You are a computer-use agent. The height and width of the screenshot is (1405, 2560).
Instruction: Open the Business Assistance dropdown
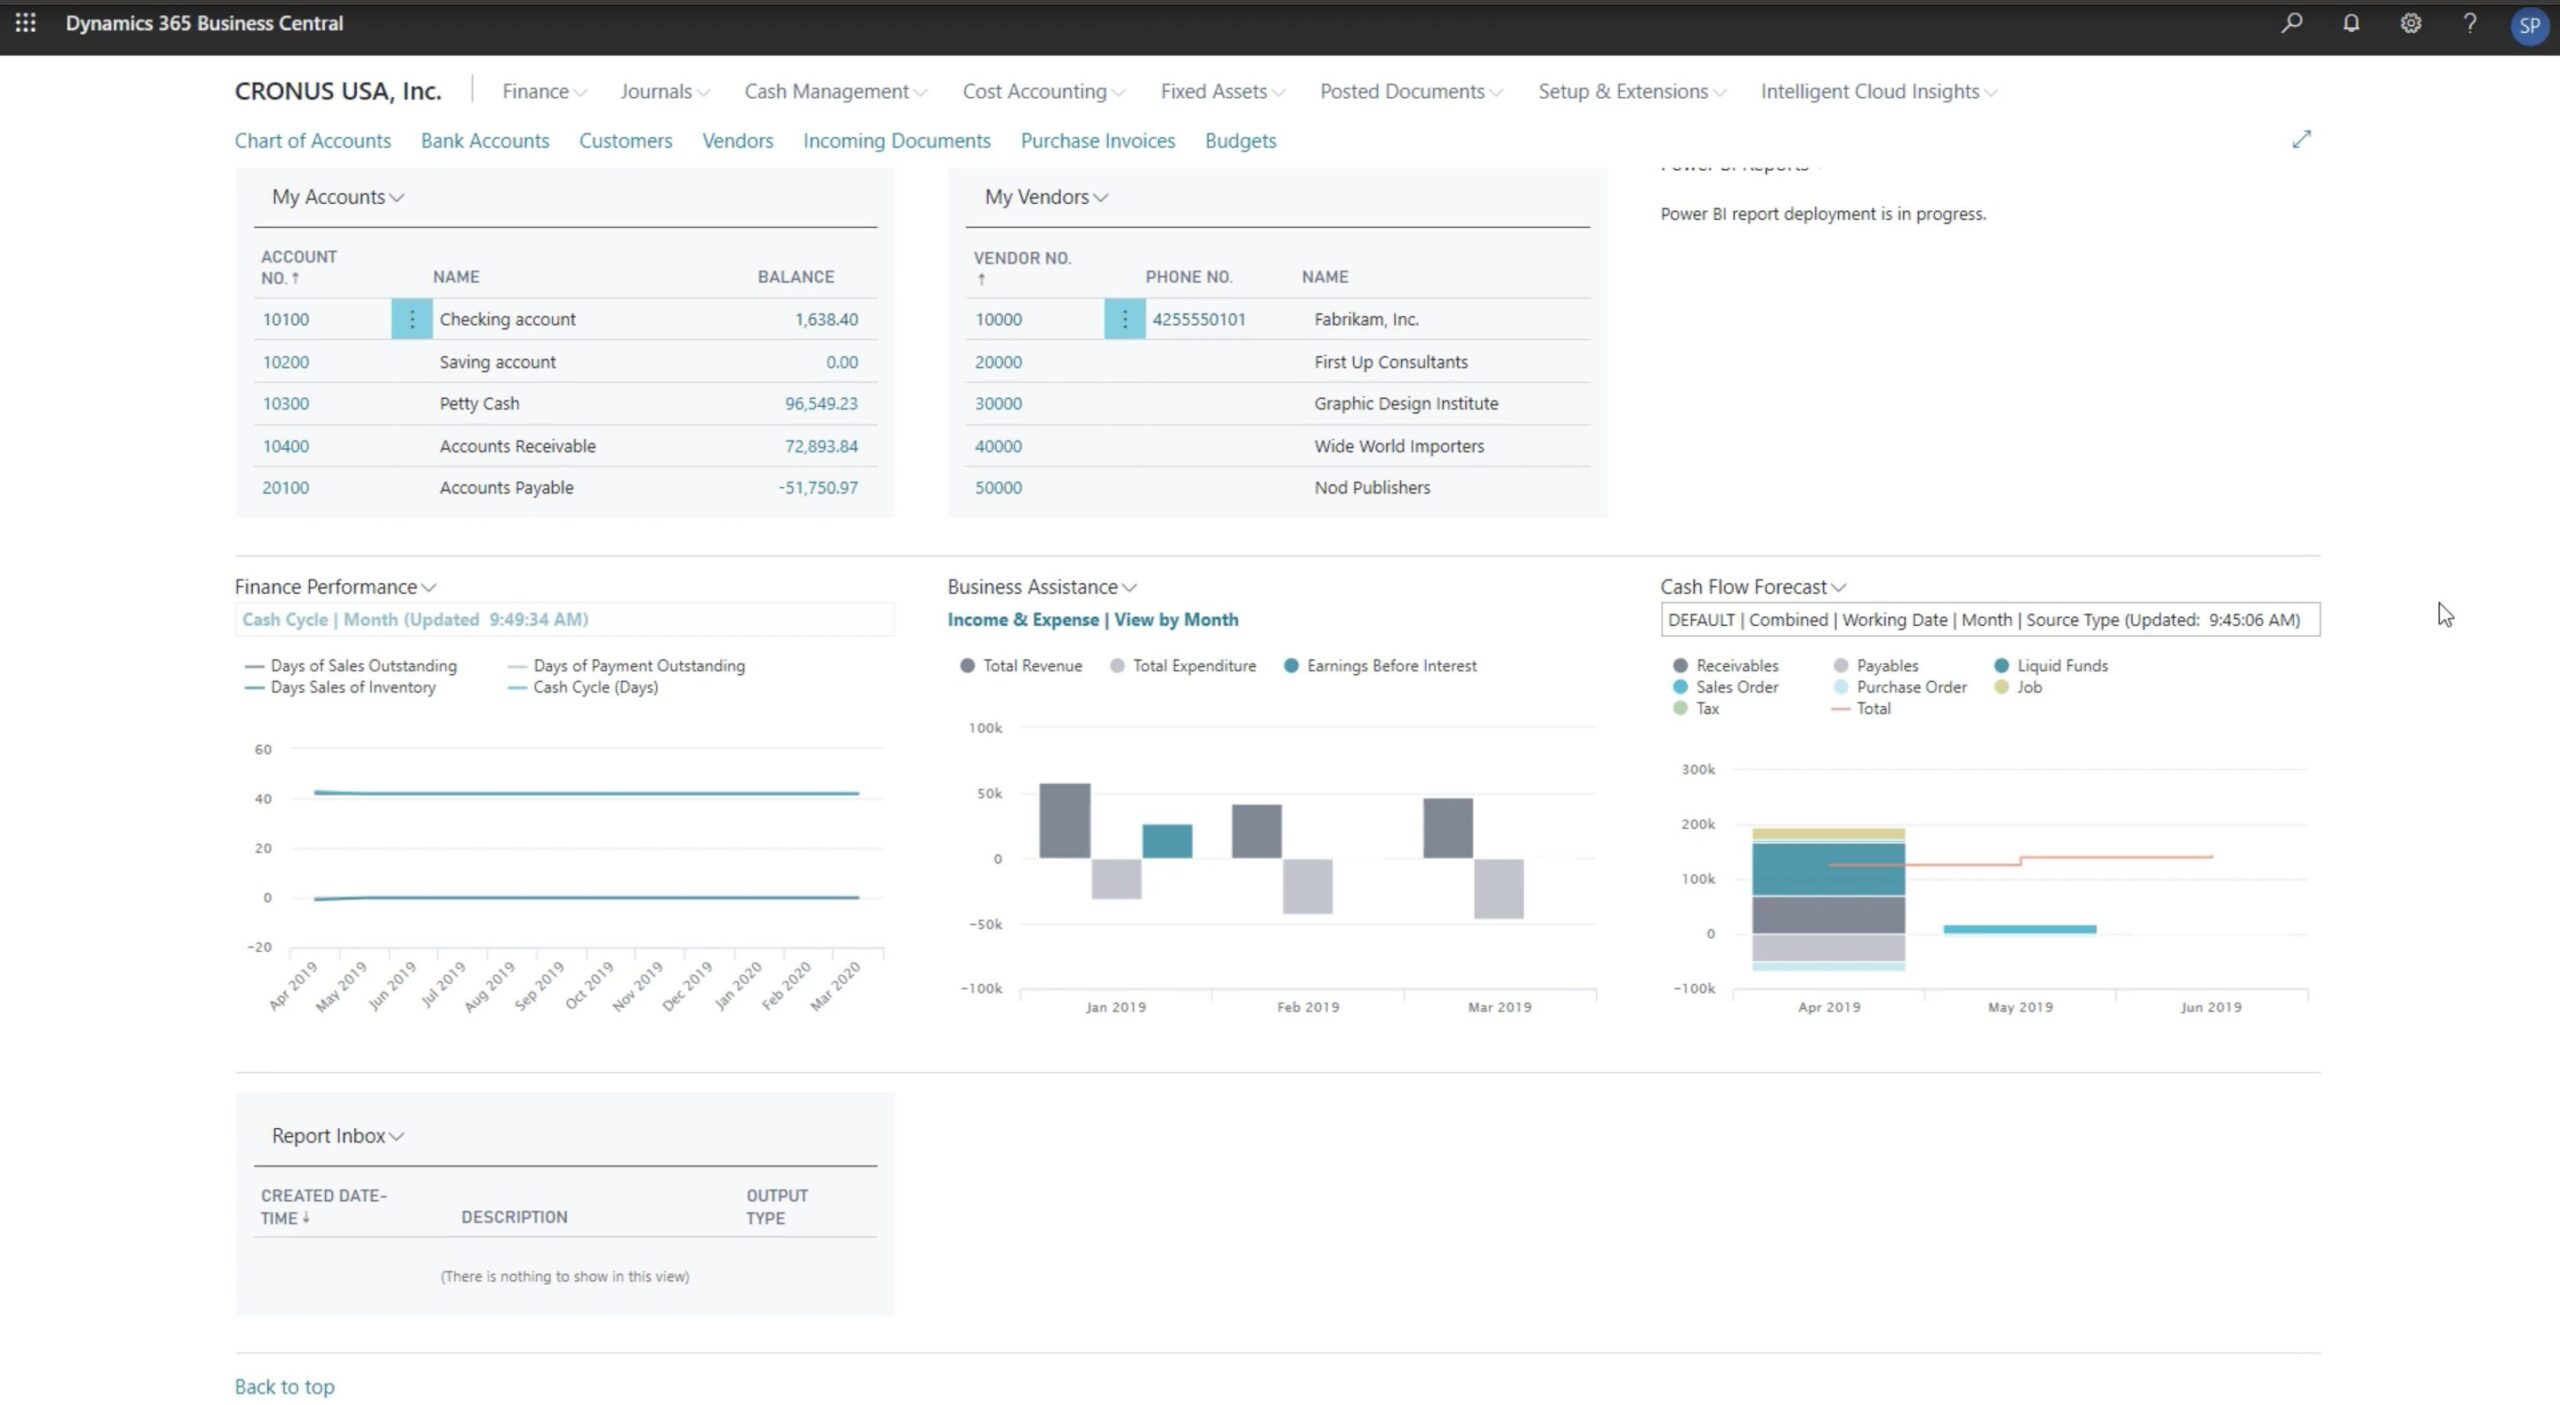[x=1042, y=587]
